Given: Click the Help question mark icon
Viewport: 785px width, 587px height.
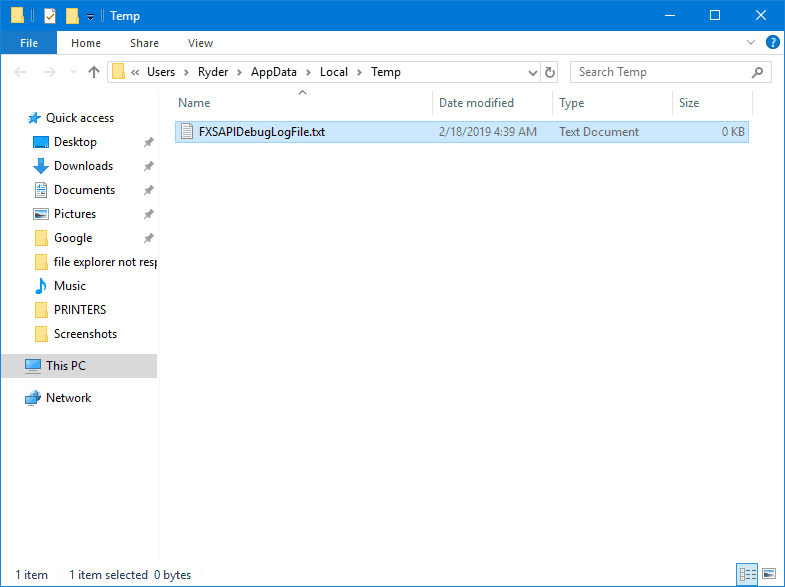Looking at the screenshot, I should pyautogui.click(x=772, y=43).
